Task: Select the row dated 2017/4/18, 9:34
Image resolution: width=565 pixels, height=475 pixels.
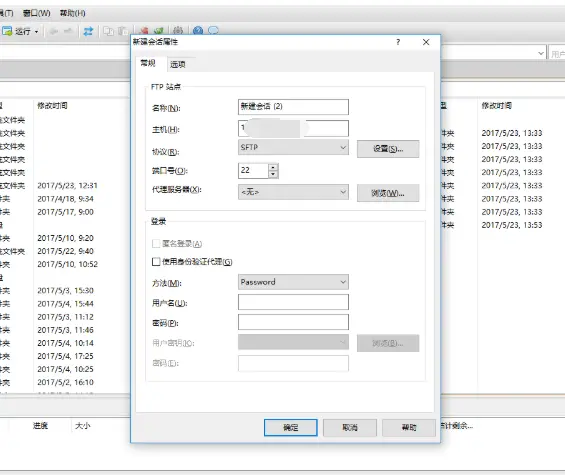Action: coord(65,199)
